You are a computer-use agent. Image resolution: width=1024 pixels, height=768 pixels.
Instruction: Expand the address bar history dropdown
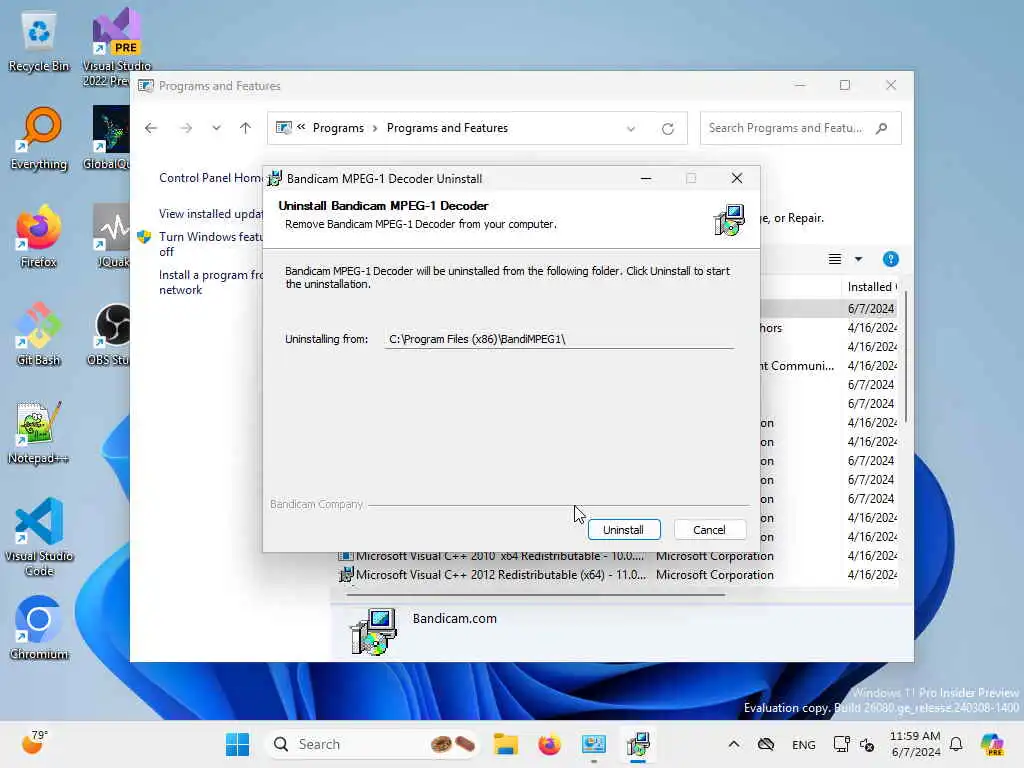point(631,129)
